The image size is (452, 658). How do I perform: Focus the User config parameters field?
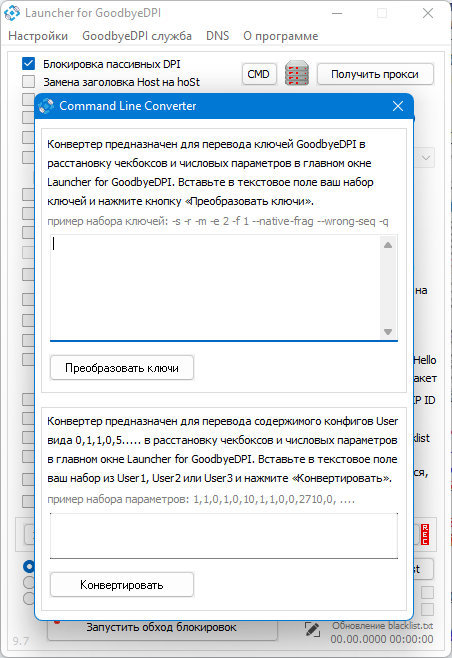pyautogui.click(x=224, y=536)
